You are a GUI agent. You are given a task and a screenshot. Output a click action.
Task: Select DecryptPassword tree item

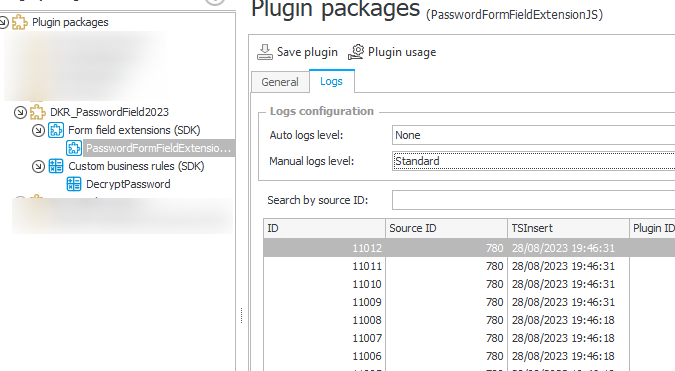click(x=128, y=184)
